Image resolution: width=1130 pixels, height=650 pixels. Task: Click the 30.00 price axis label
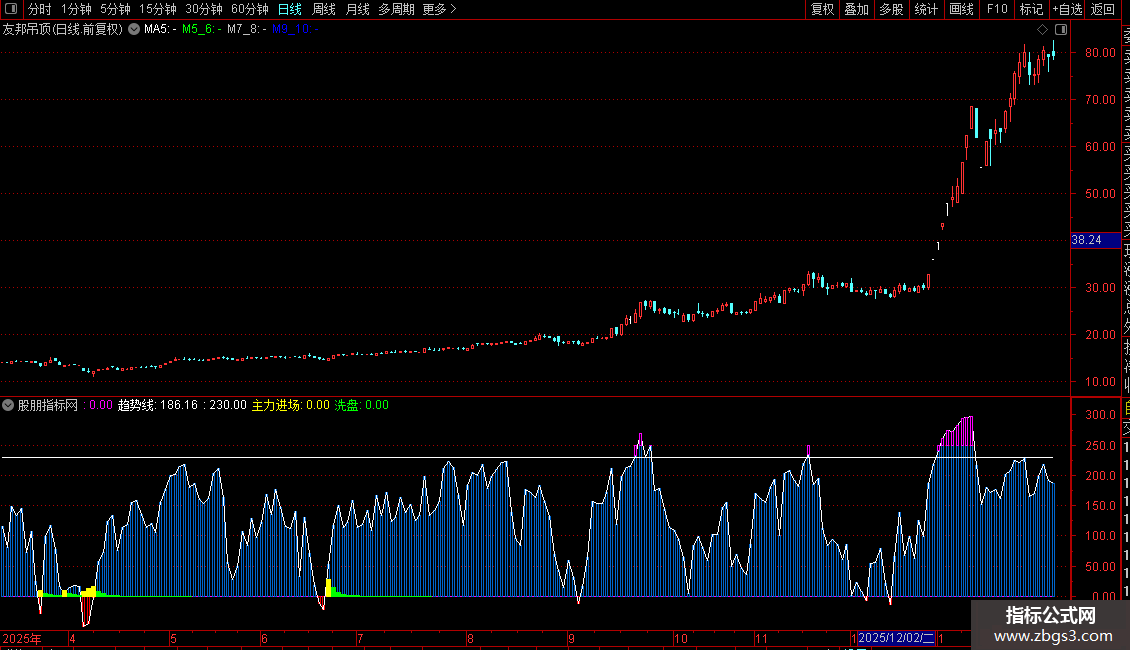pos(1100,288)
